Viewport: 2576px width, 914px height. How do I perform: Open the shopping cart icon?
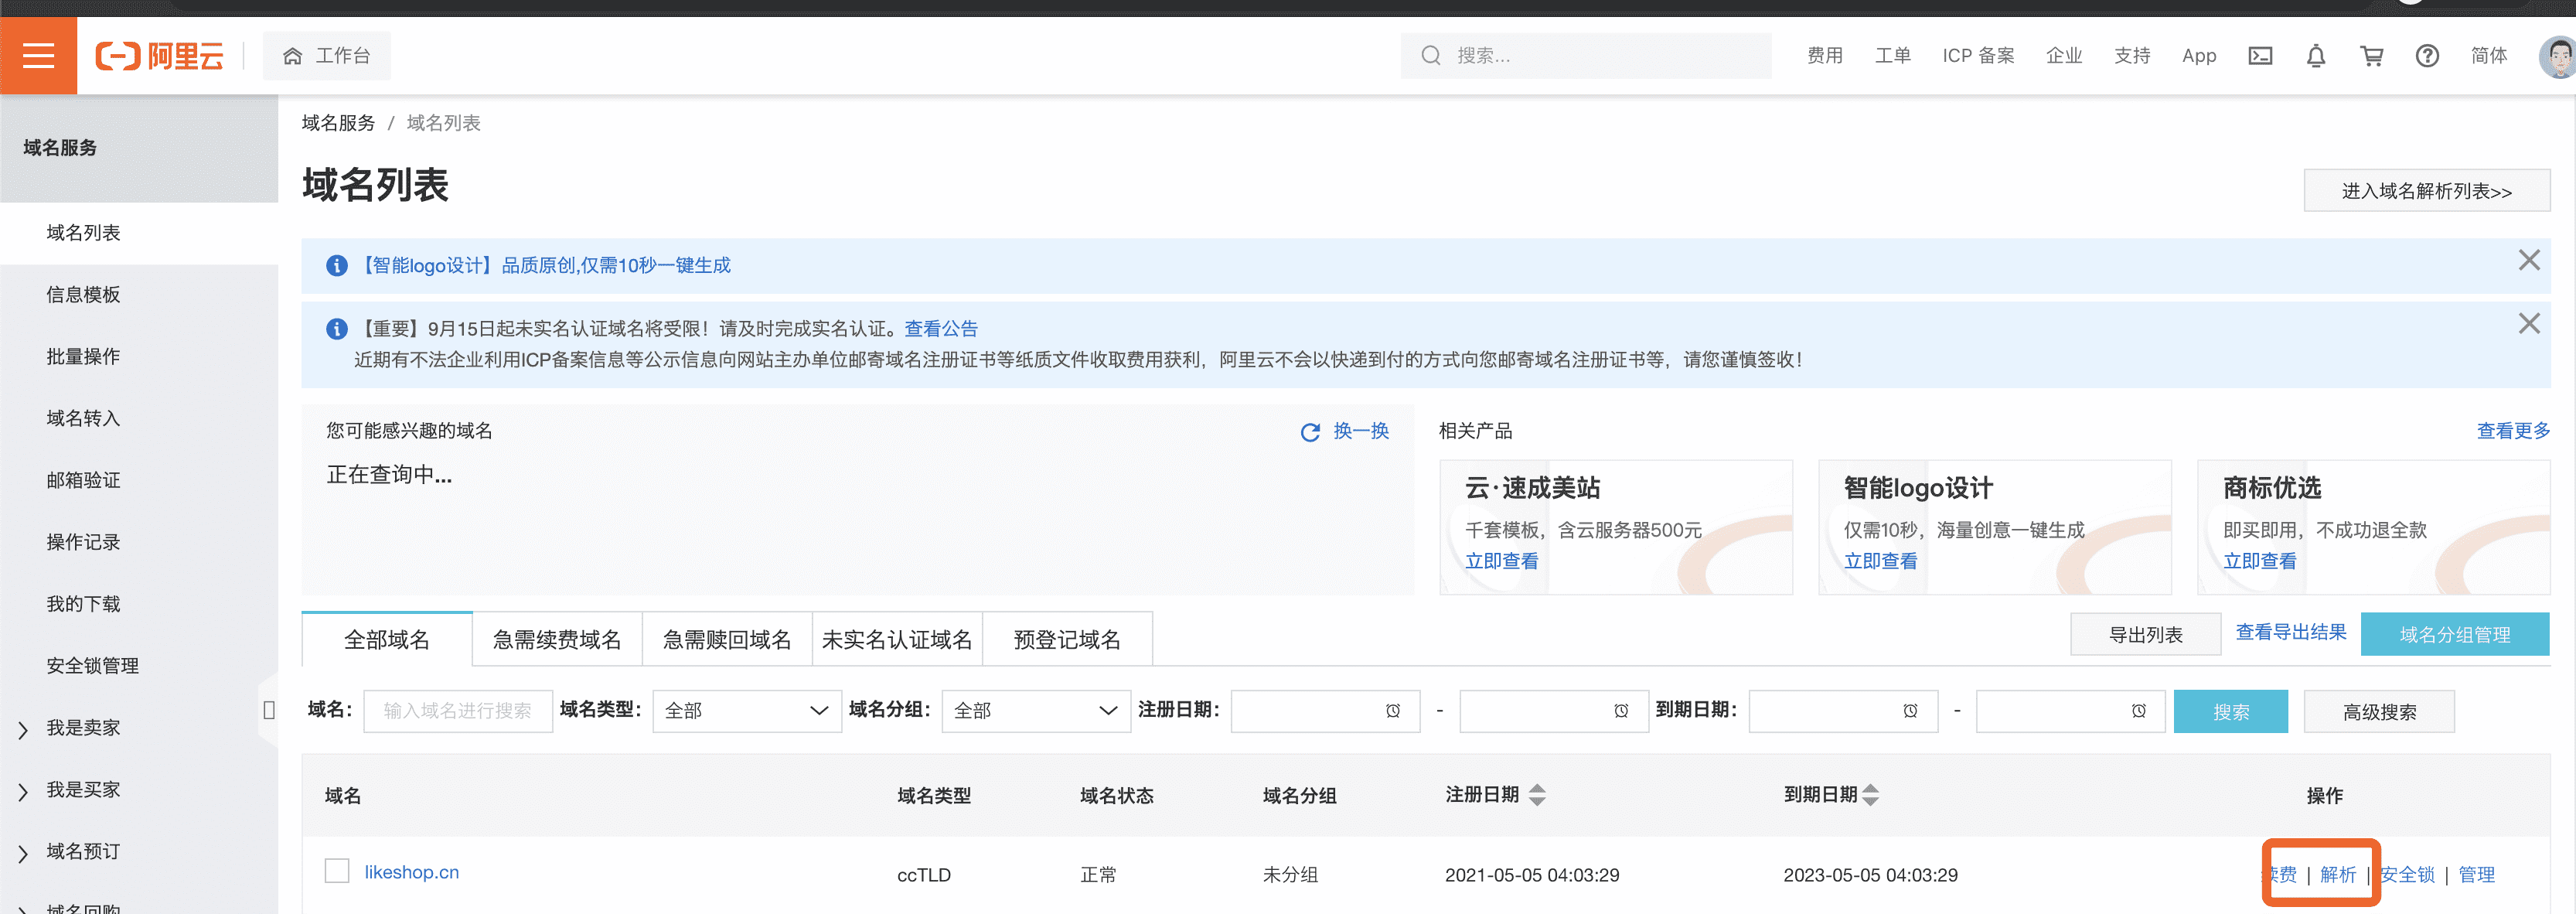point(2371,56)
